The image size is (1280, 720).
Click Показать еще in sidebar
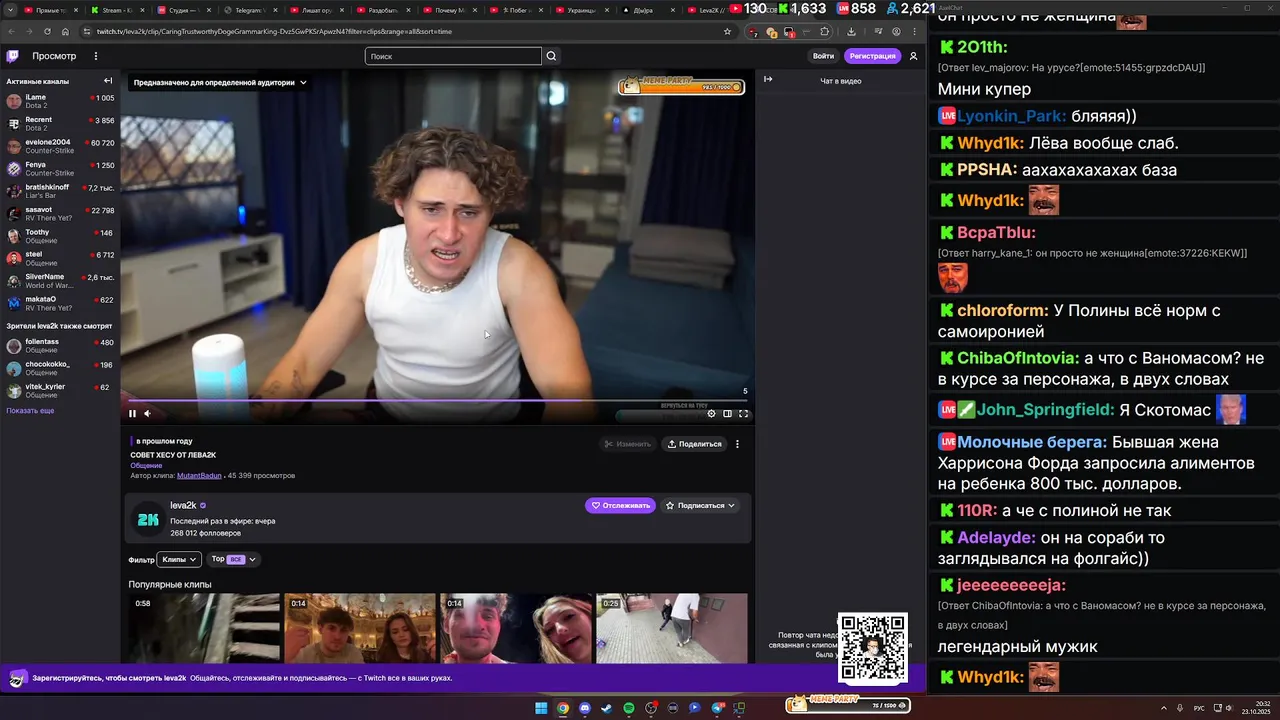click(x=30, y=411)
